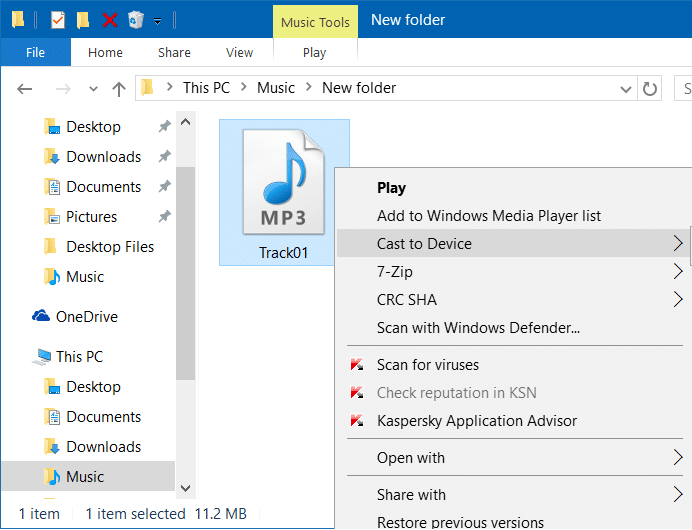This screenshot has height=530, width=692.
Task: Click into the search box
Action: tap(683, 88)
